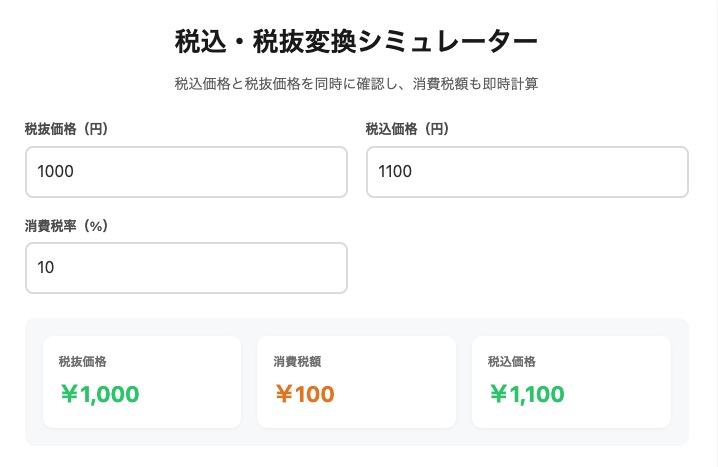Place cursor on the 10 tax rate value
This screenshot has width=718, height=467.
coord(46,268)
